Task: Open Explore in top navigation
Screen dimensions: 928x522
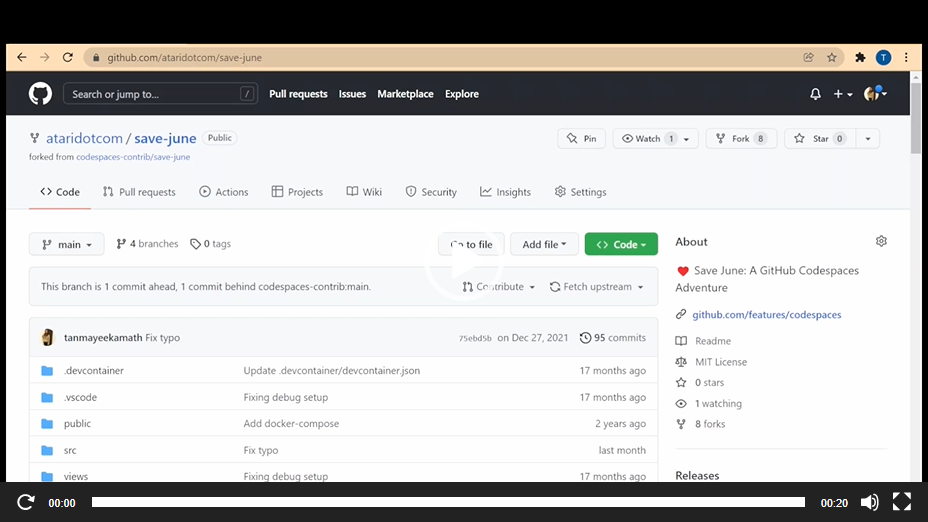Action: point(462,94)
